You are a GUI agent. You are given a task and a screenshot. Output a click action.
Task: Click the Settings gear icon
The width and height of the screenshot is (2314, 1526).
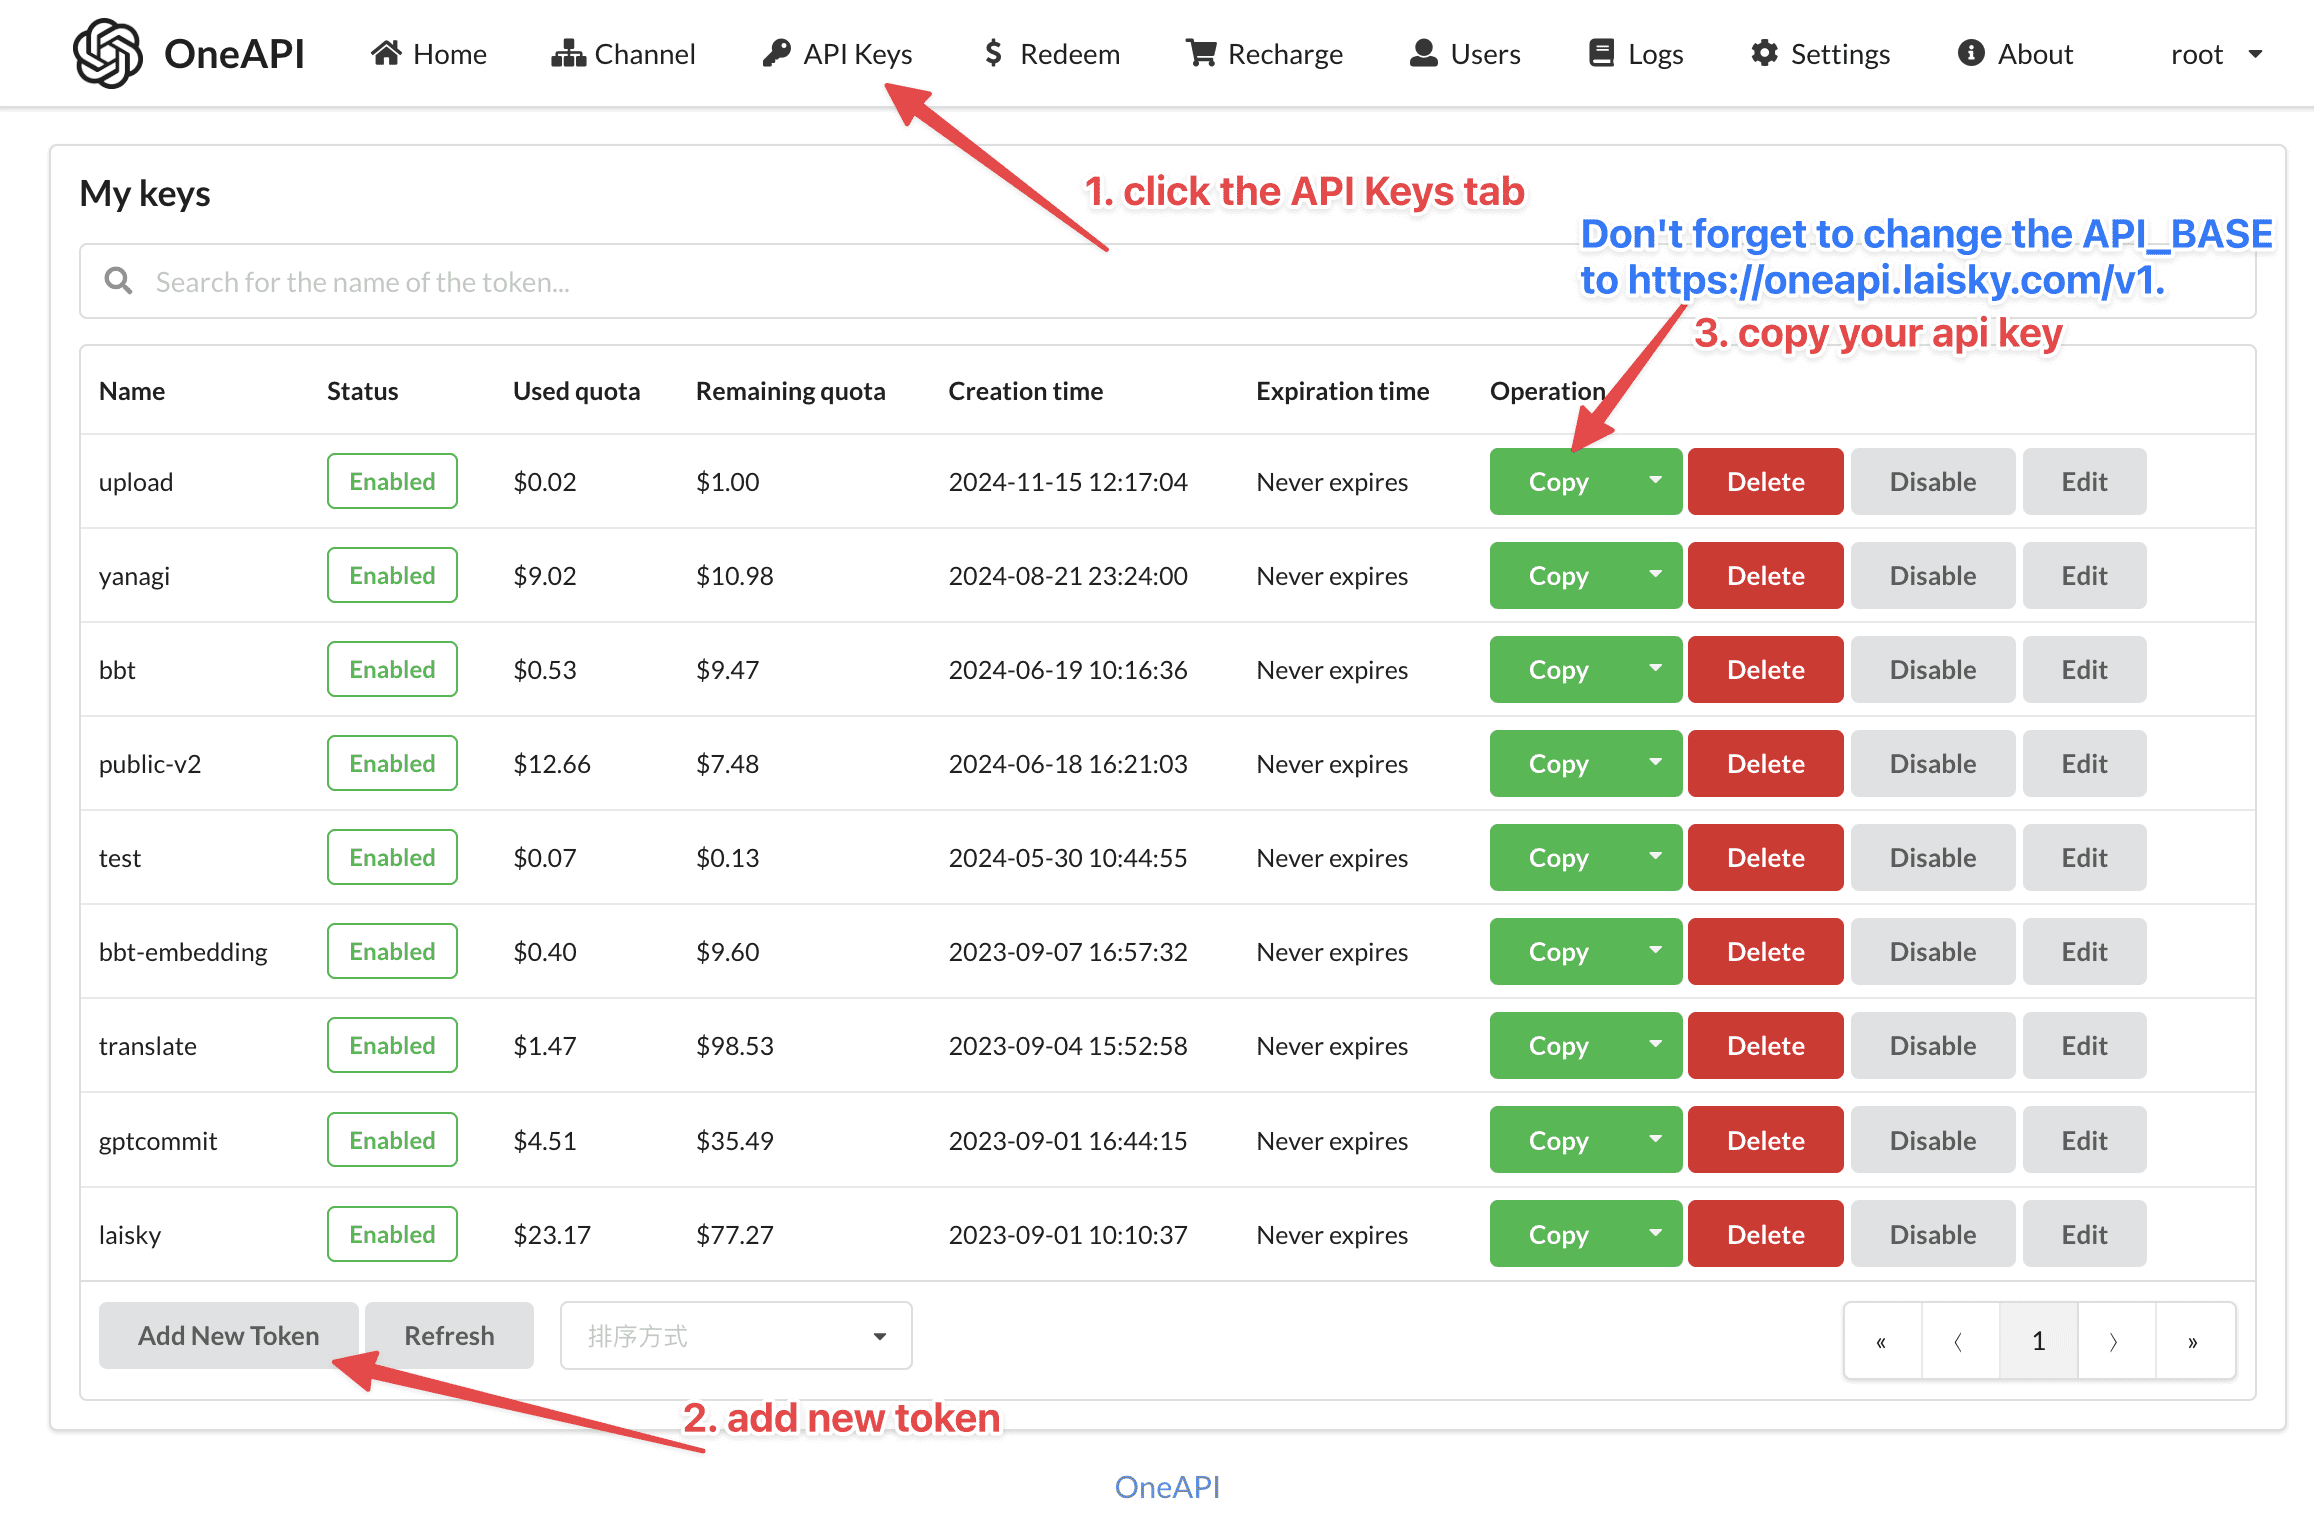(x=1764, y=53)
